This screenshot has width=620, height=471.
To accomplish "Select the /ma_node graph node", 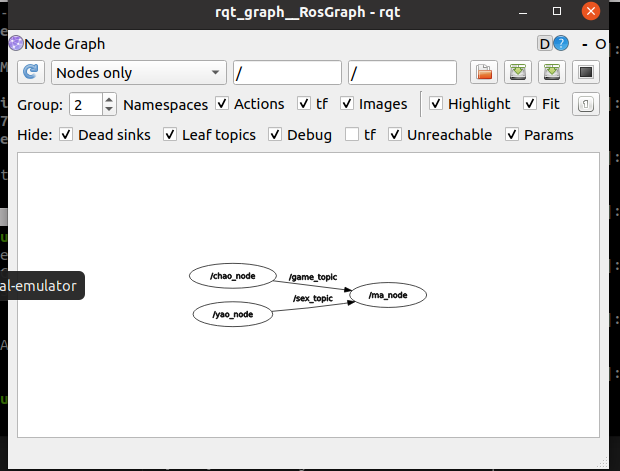I will point(389,295).
